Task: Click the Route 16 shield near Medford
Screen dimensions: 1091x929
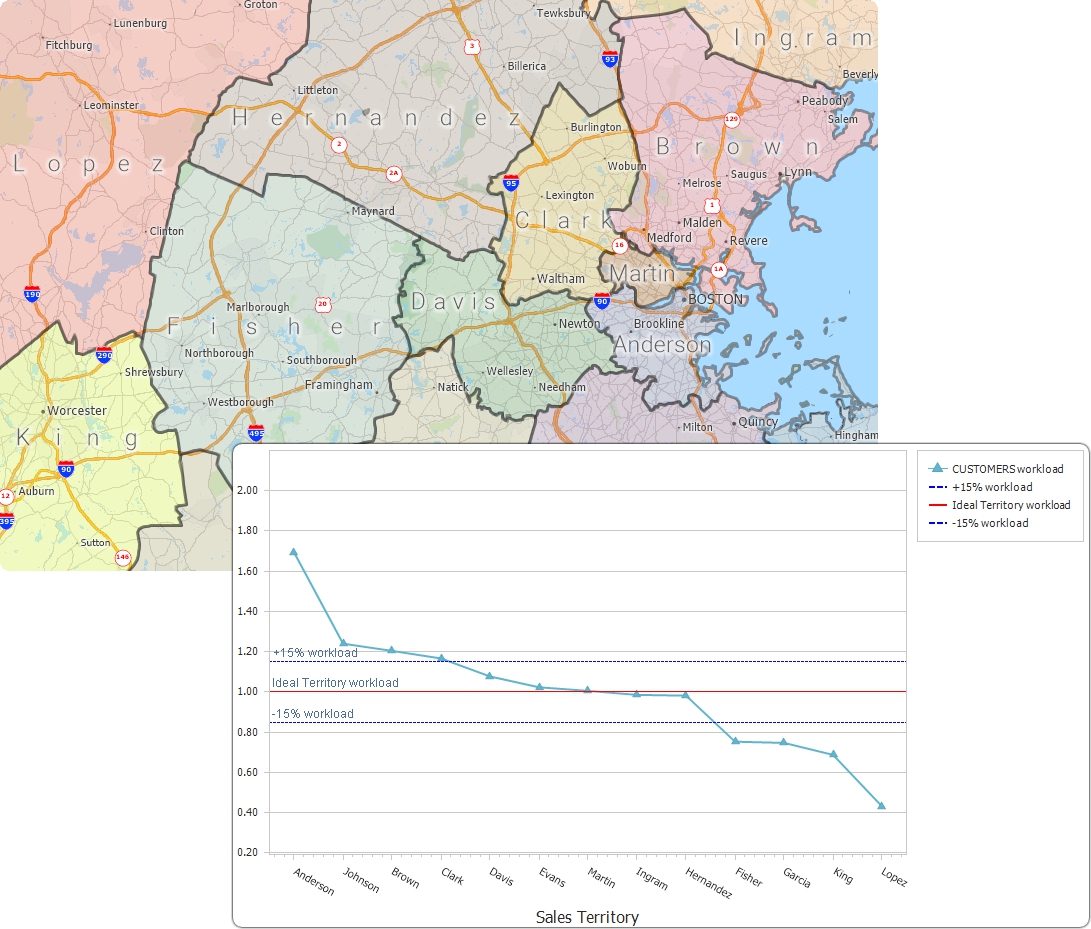Action: pos(620,244)
